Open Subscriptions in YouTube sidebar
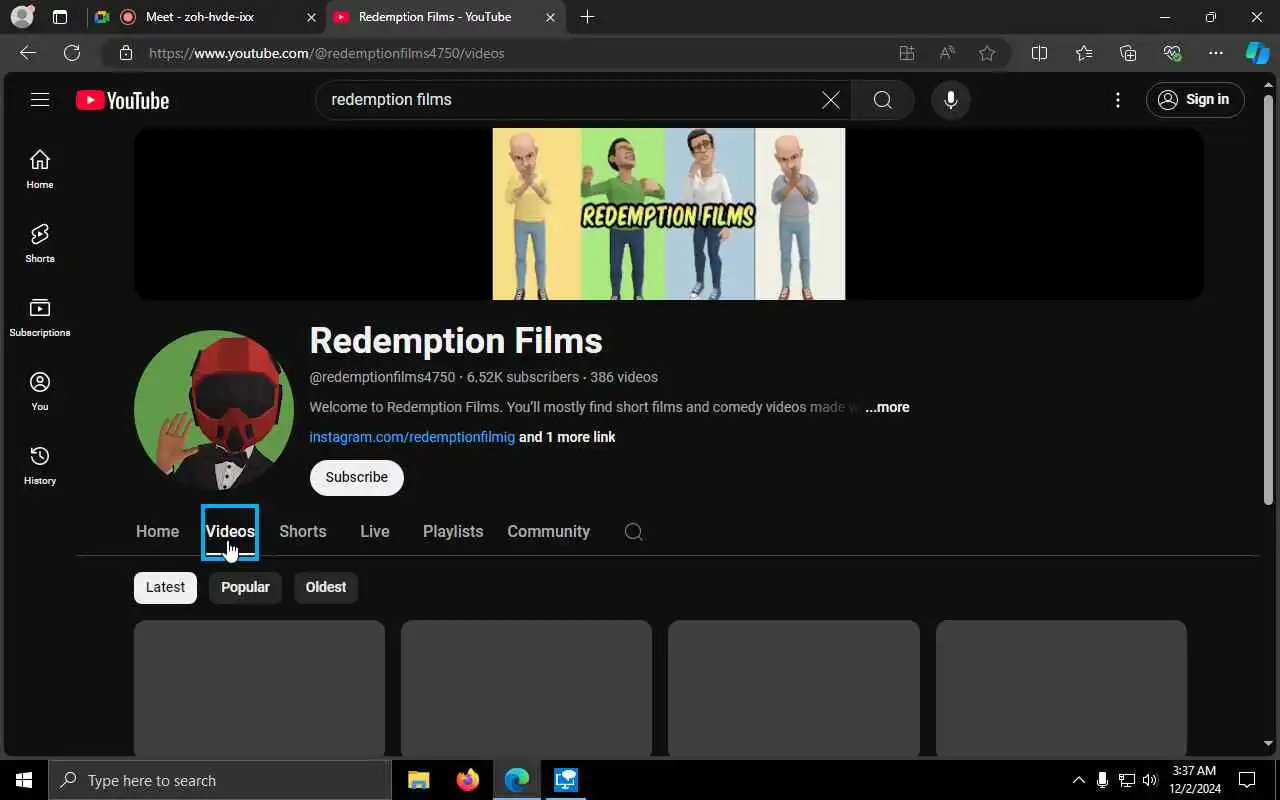Screen dimensions: 1280x800 pos(40,317)
